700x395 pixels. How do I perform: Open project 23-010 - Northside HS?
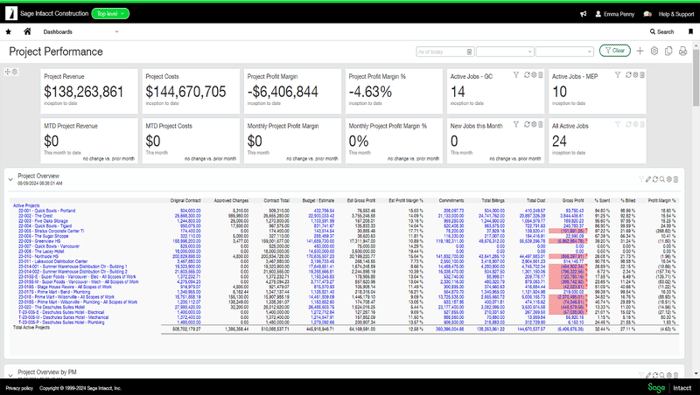(x=38, y=257)
